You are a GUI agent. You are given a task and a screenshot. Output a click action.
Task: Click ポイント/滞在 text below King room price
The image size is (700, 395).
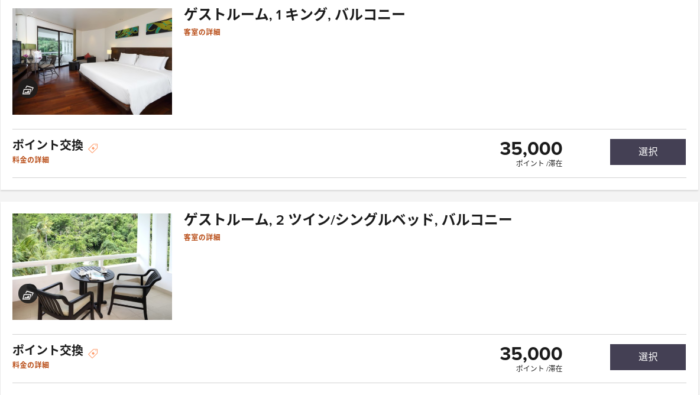pos(539,163)
